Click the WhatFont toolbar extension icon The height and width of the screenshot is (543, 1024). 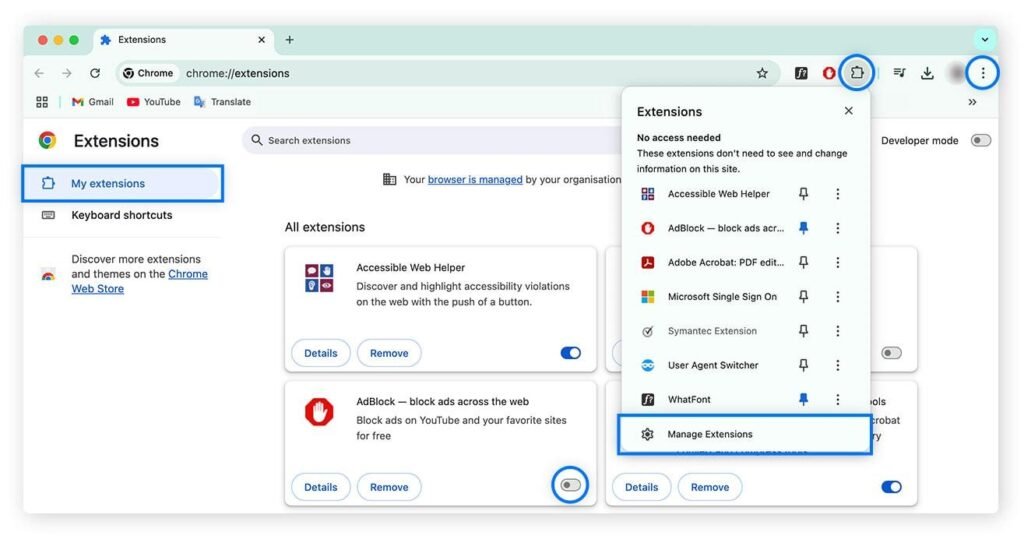coord(801,73)
